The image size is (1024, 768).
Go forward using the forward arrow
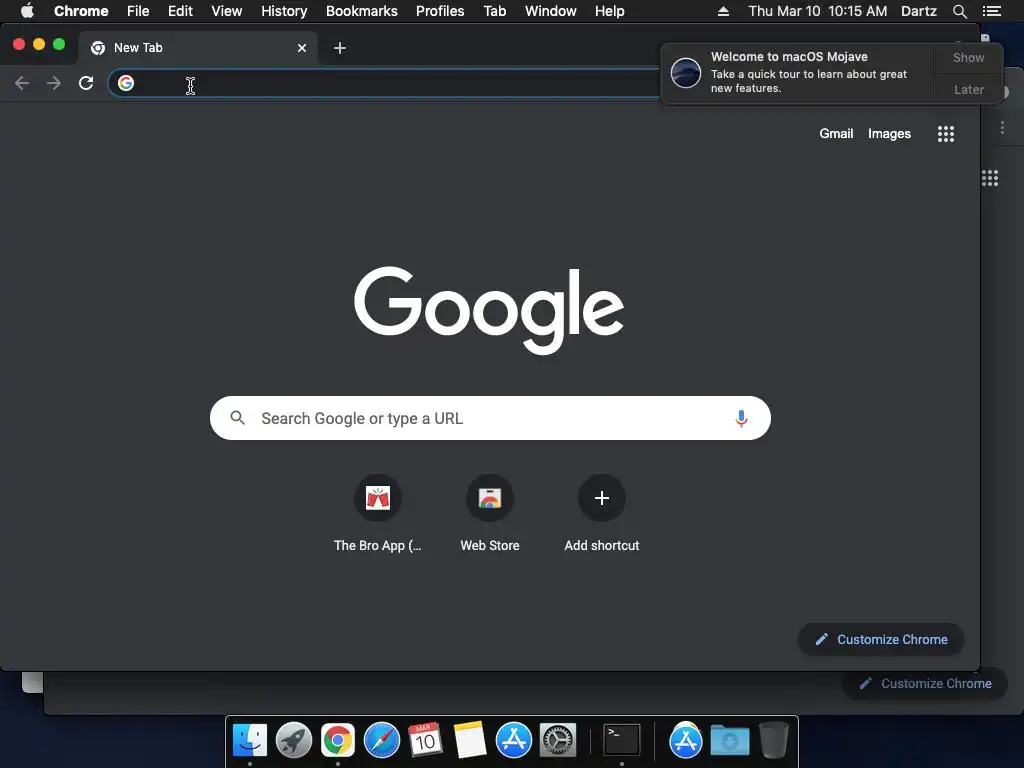[x=54, y=83]
